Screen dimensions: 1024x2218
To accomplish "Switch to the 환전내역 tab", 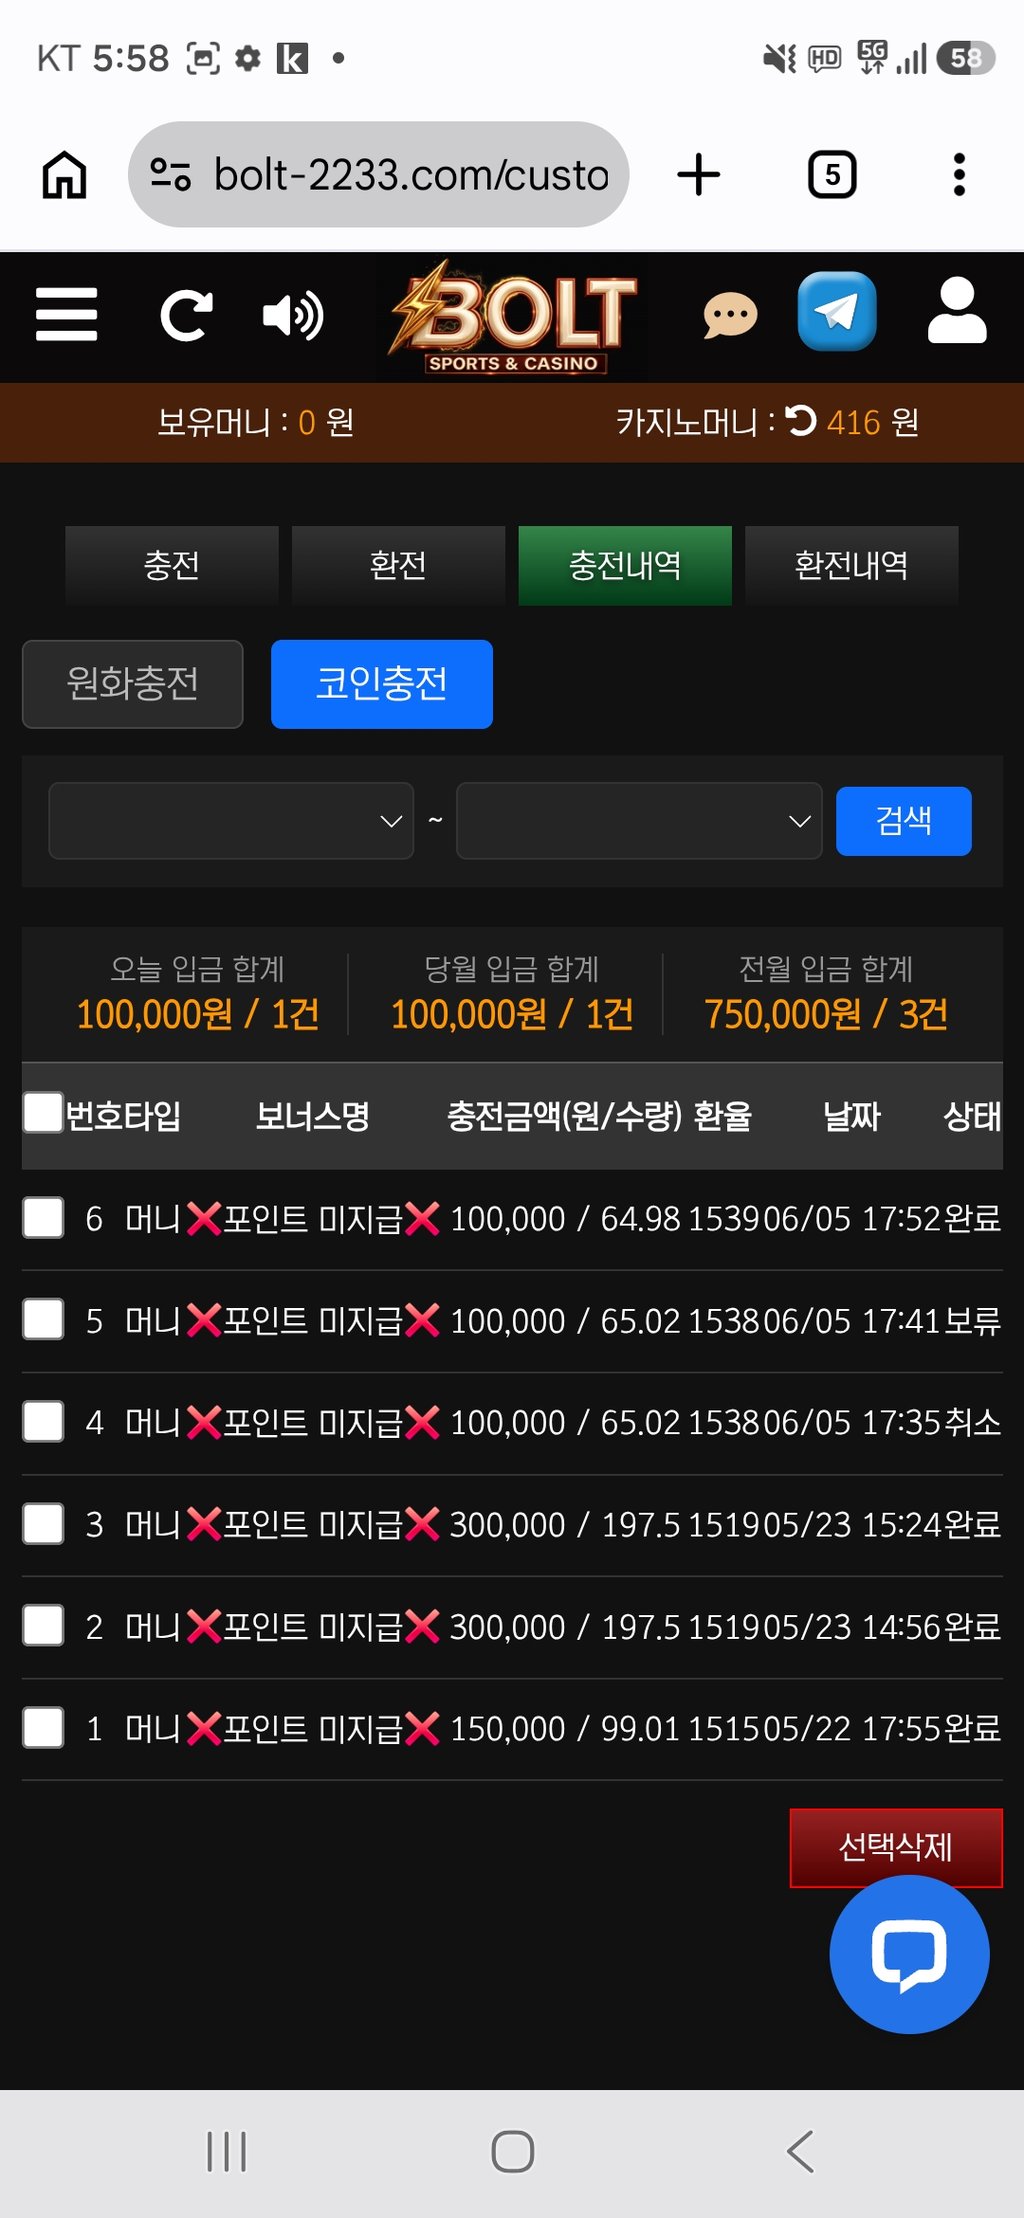I will (852, 566).
